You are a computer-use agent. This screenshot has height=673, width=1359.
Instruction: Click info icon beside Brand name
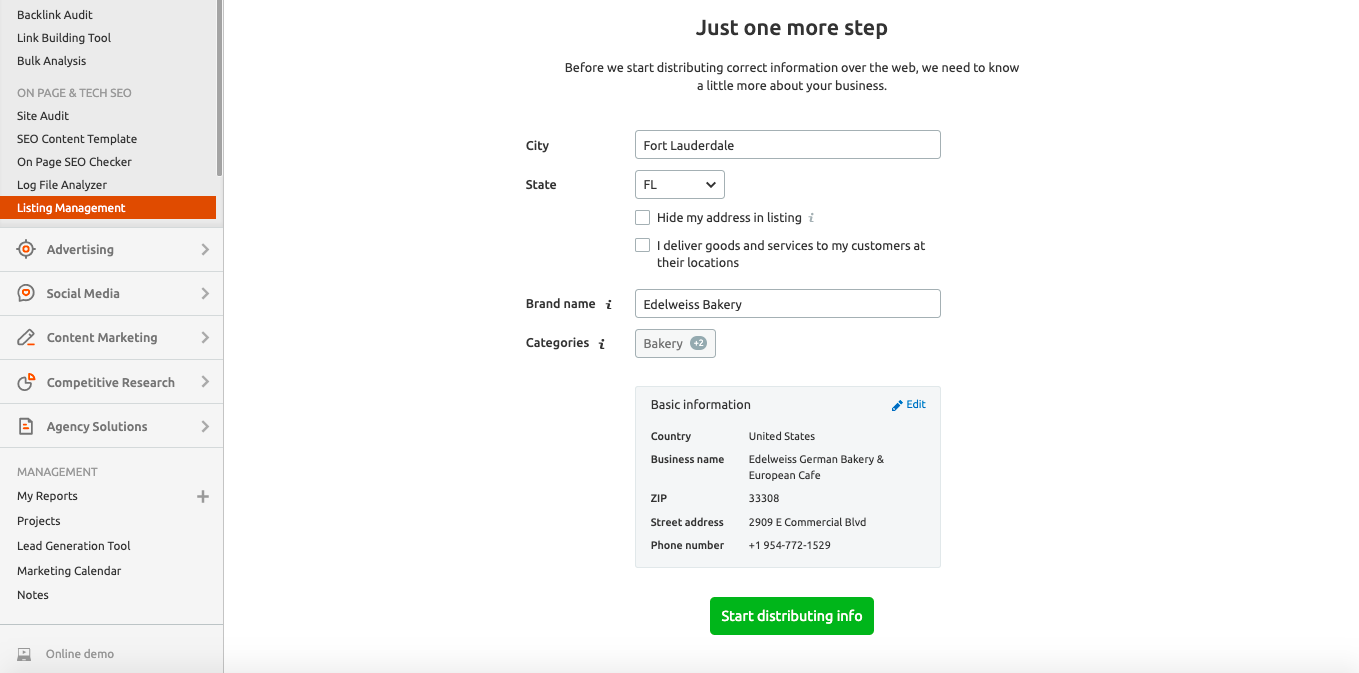click(609, 304)
